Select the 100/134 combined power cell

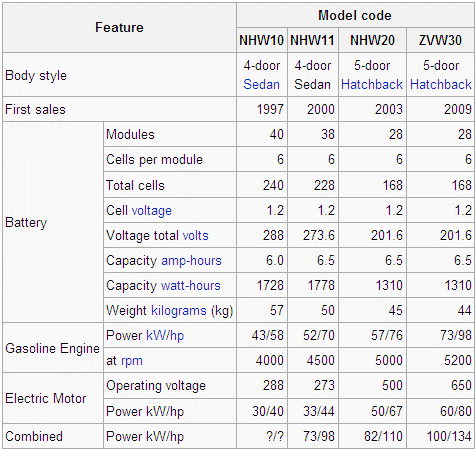440,436
